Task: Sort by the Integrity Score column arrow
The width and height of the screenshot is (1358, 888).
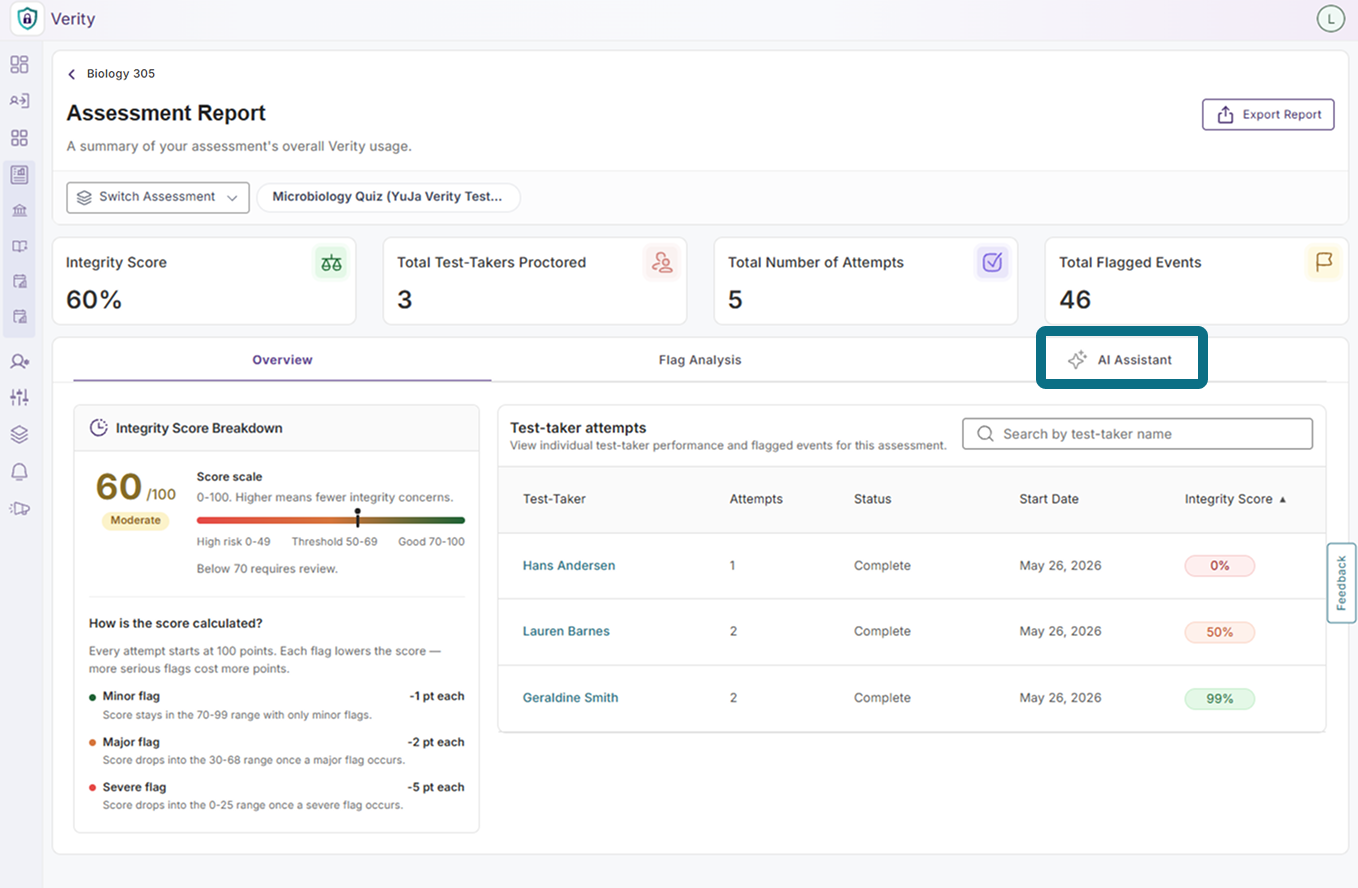Action: [1283, 499]
